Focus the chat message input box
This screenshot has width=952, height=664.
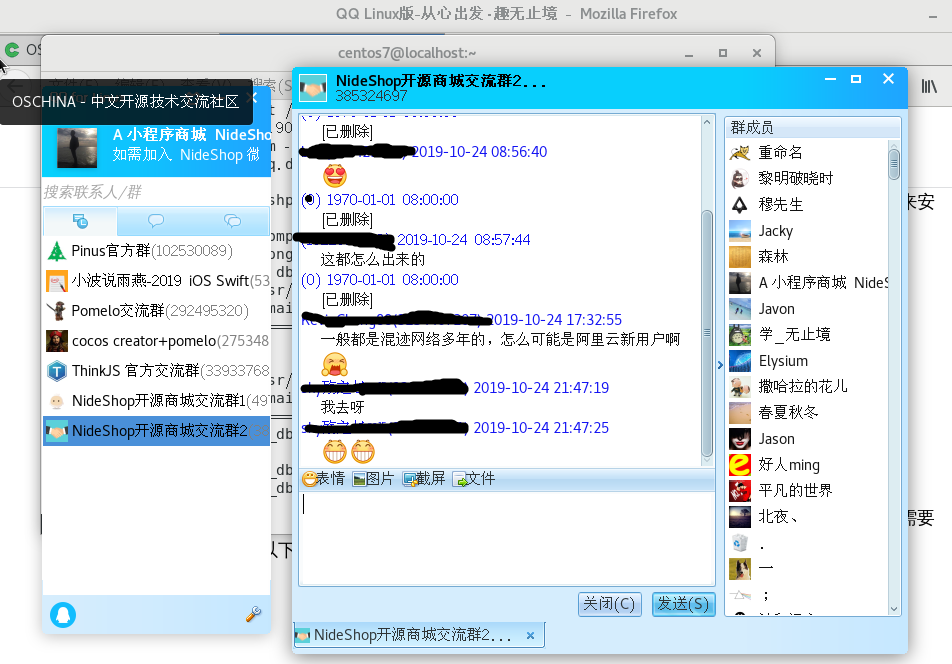(x=506, y=538)
